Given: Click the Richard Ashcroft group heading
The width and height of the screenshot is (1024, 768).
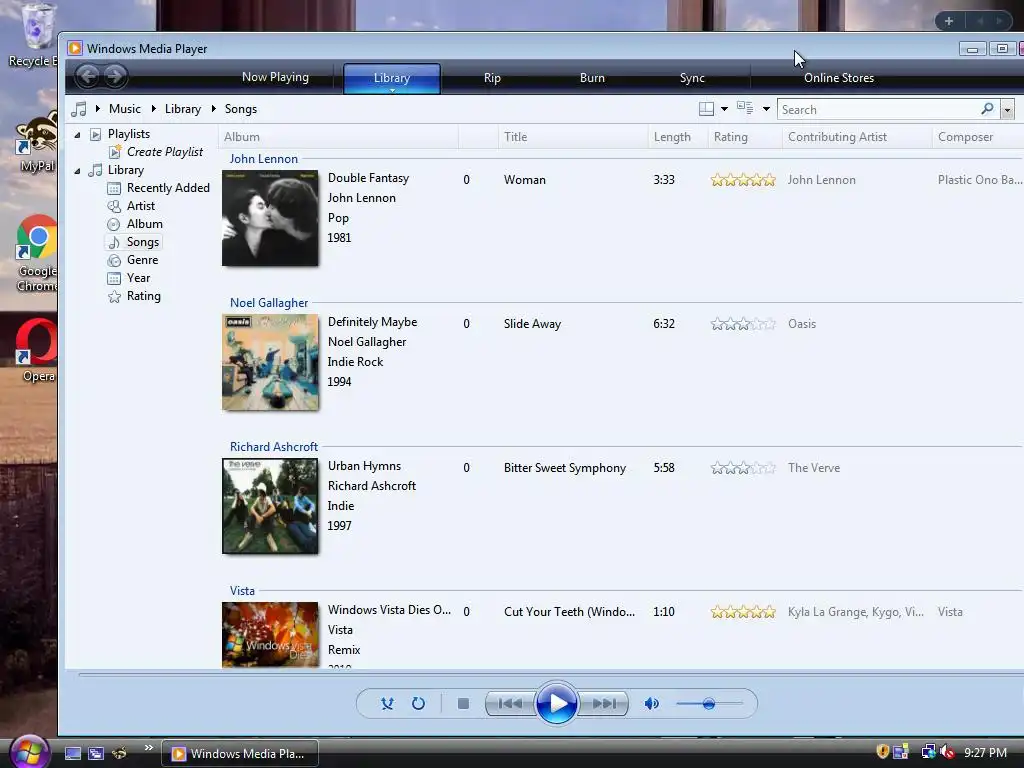Looking at the screenshot, I should coord(274,447).
